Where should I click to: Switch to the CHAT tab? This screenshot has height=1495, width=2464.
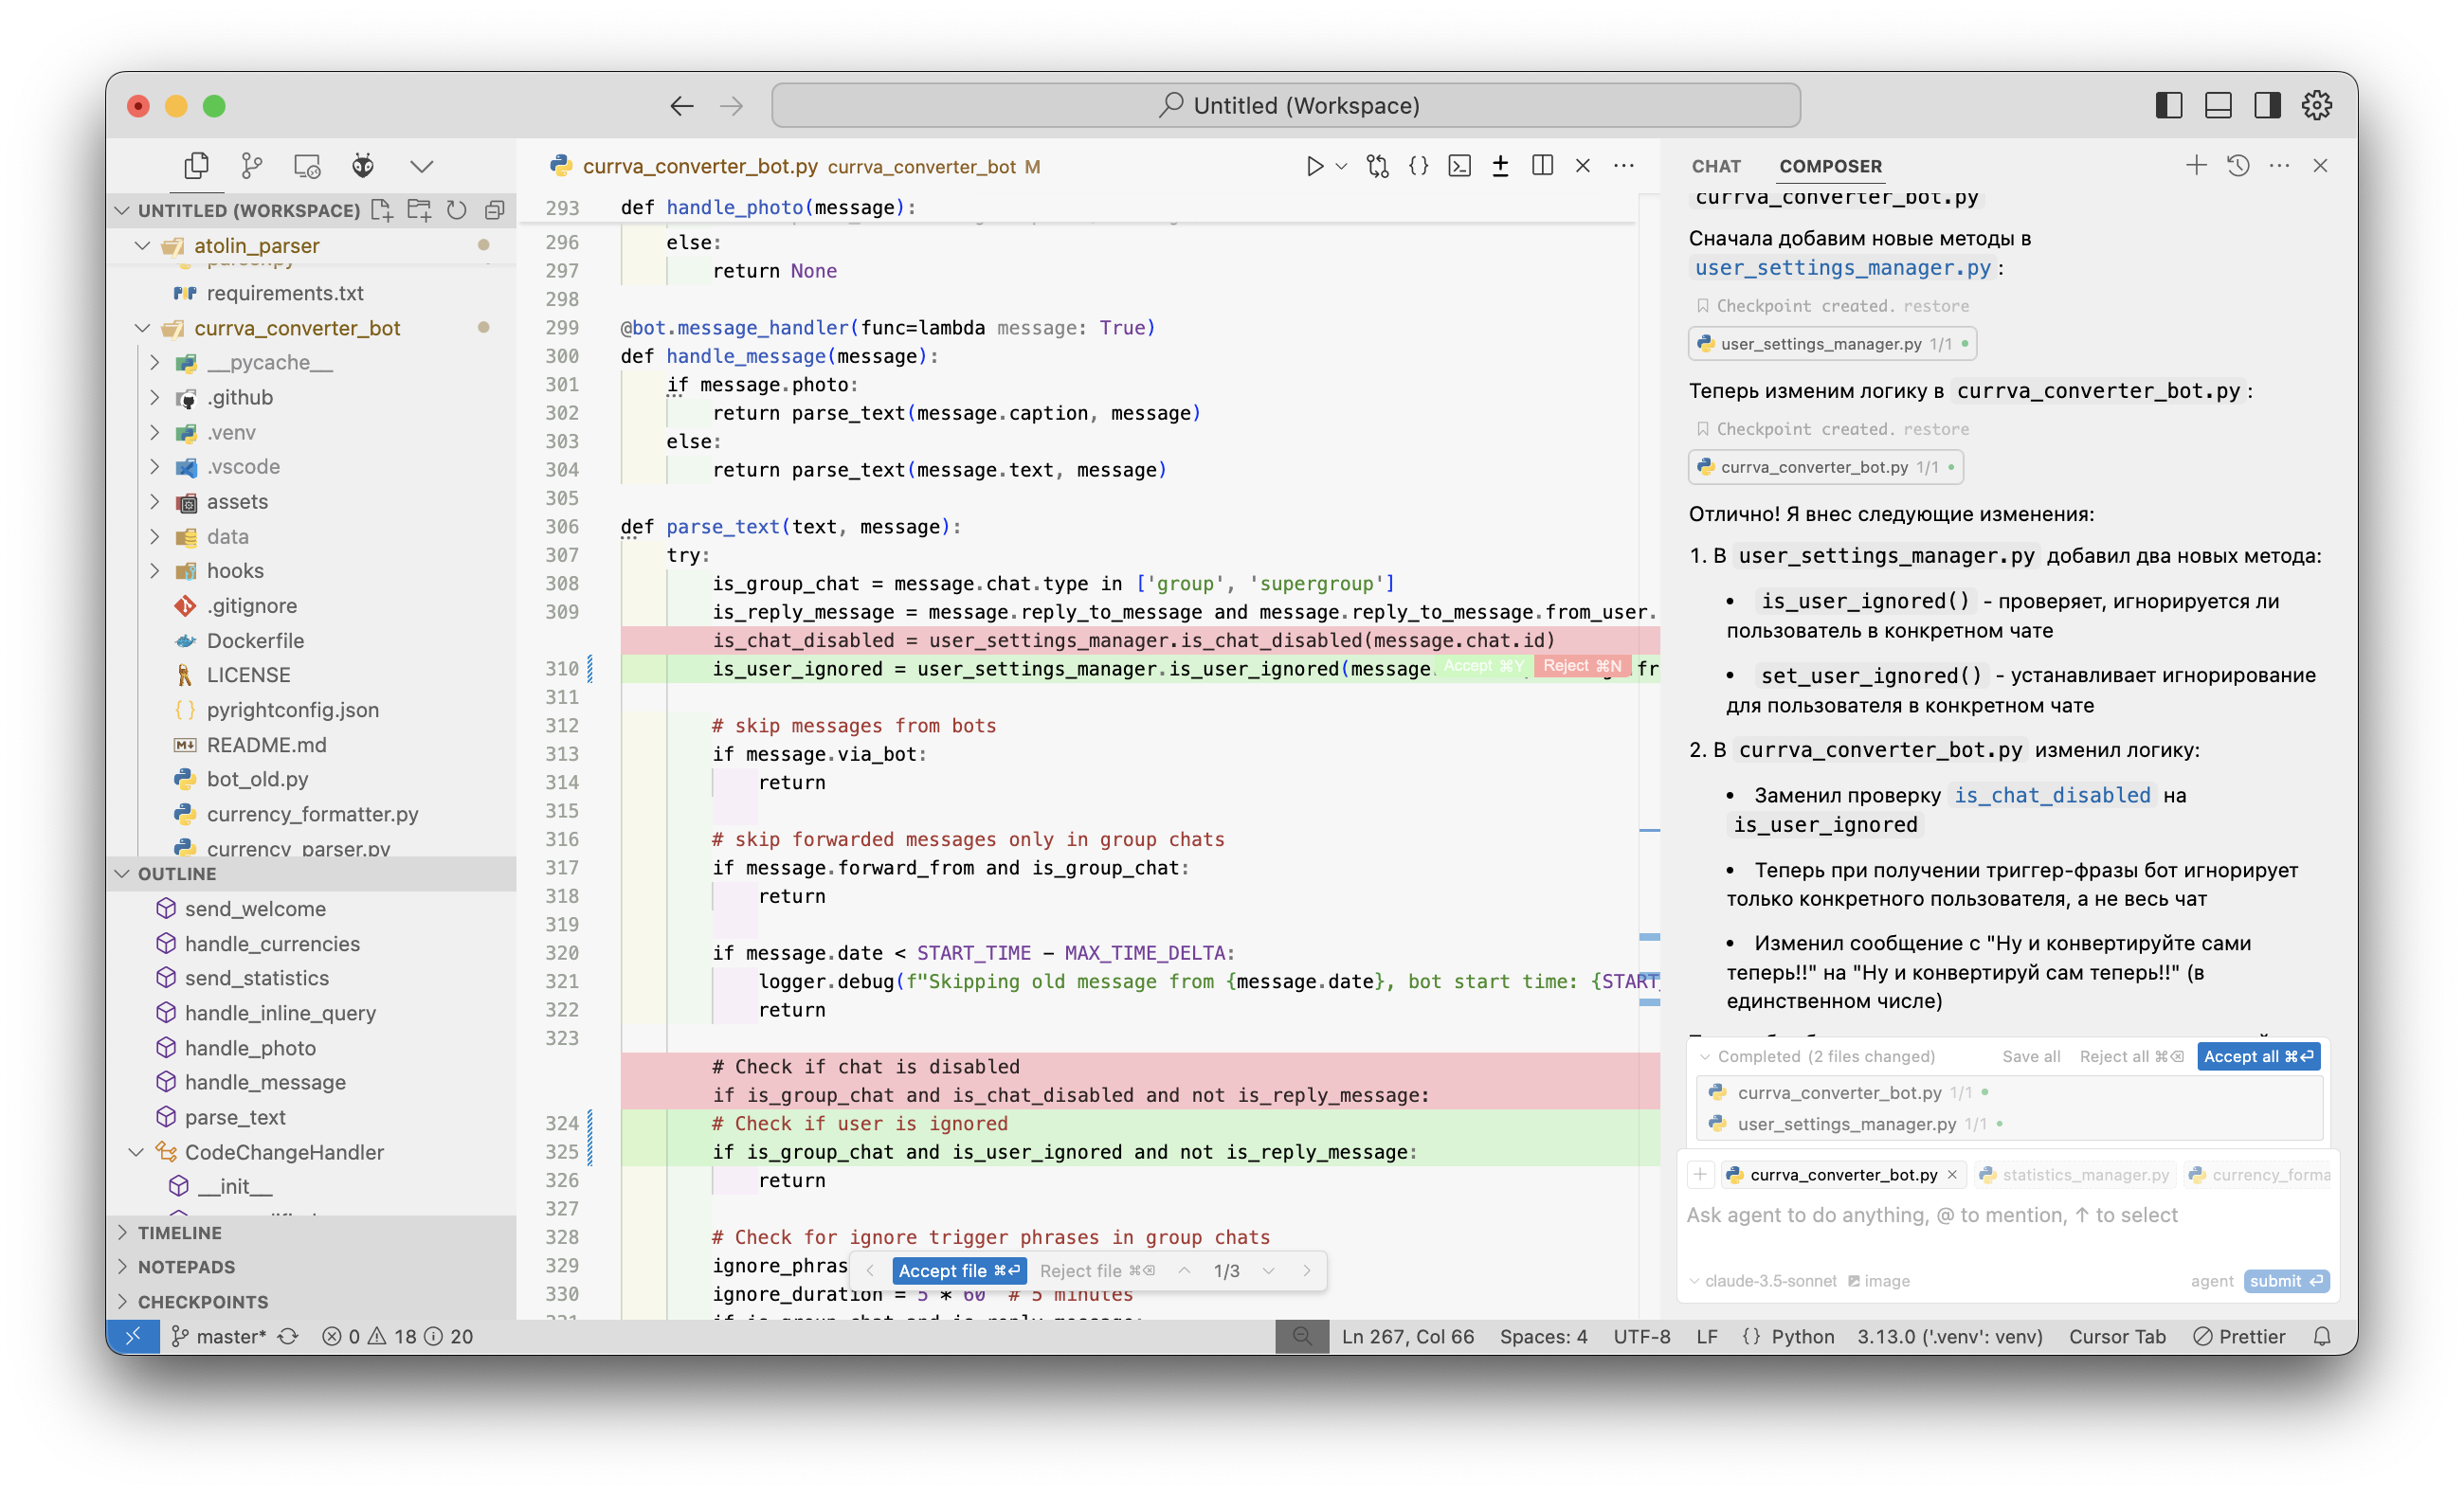coord(1716,166)
